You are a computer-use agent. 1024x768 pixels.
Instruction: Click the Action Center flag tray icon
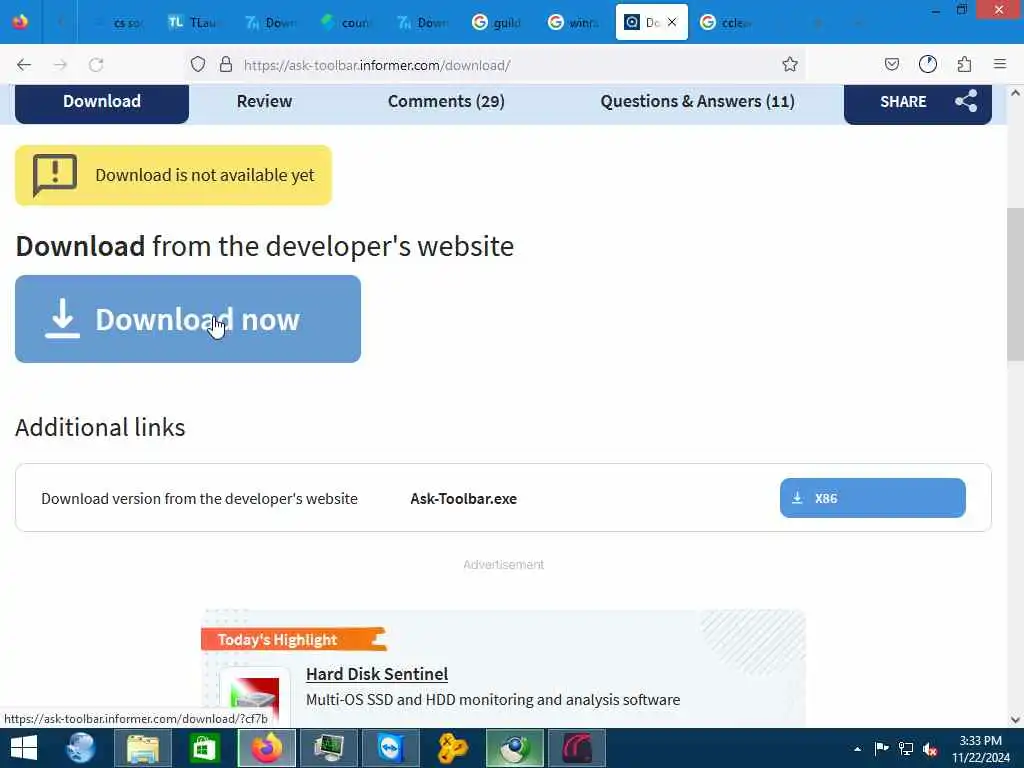click(882, 748)
